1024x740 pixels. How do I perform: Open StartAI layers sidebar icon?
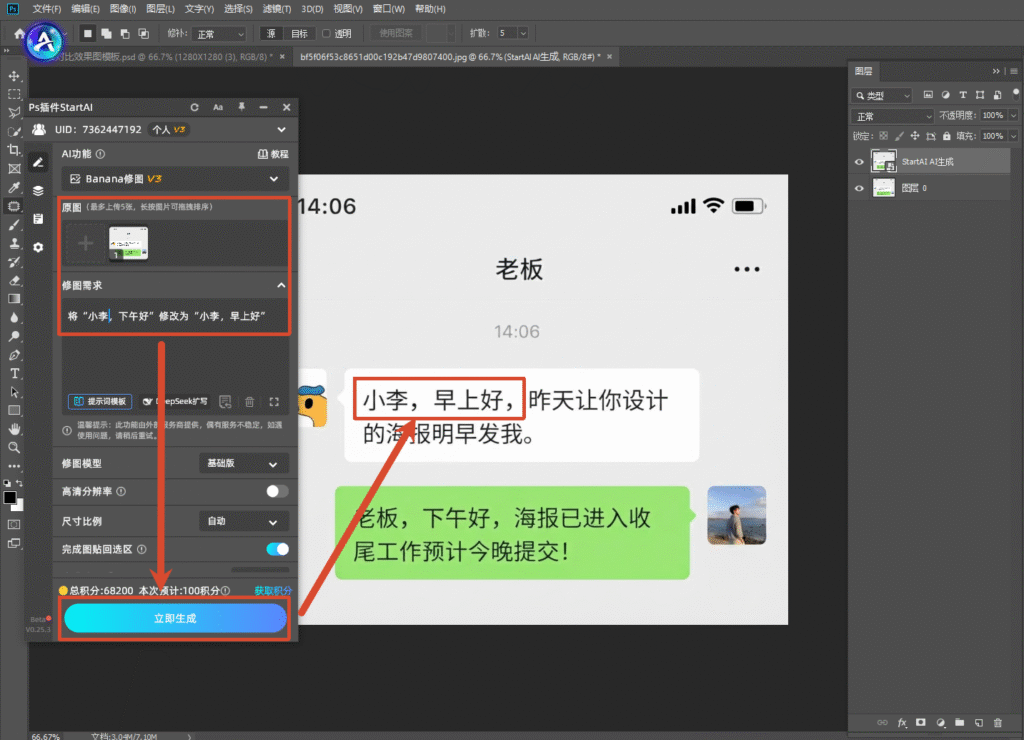(x=39, y=190)
